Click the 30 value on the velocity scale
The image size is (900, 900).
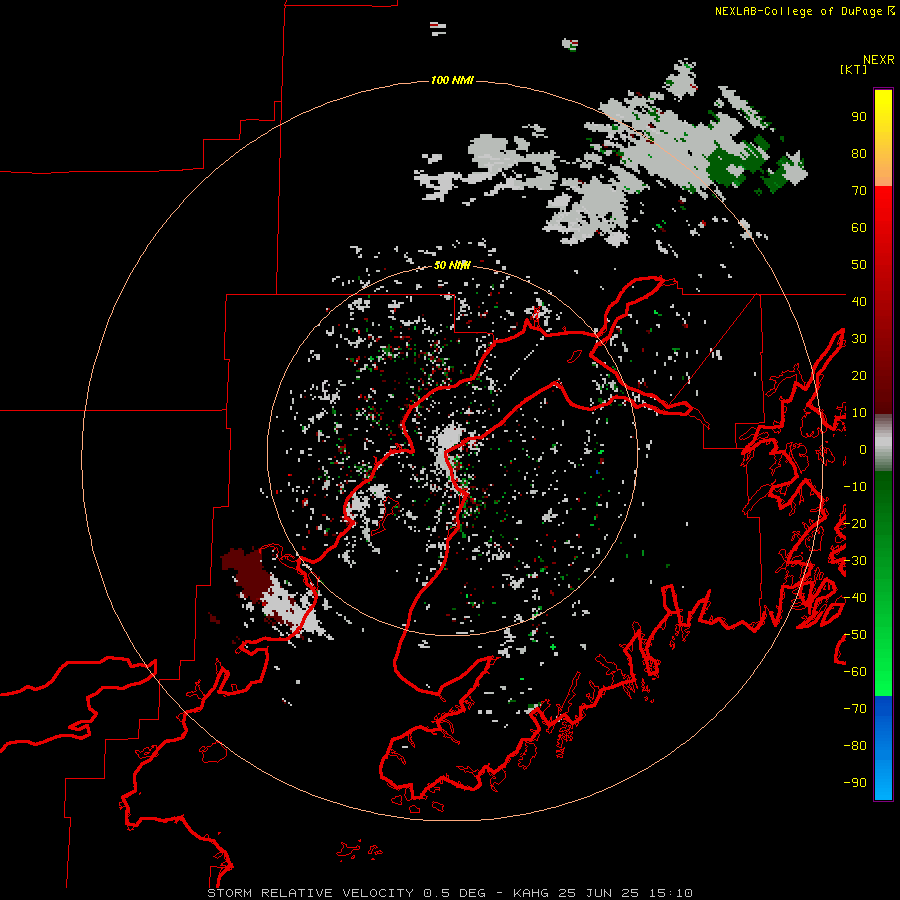click(x=859, y=339)
